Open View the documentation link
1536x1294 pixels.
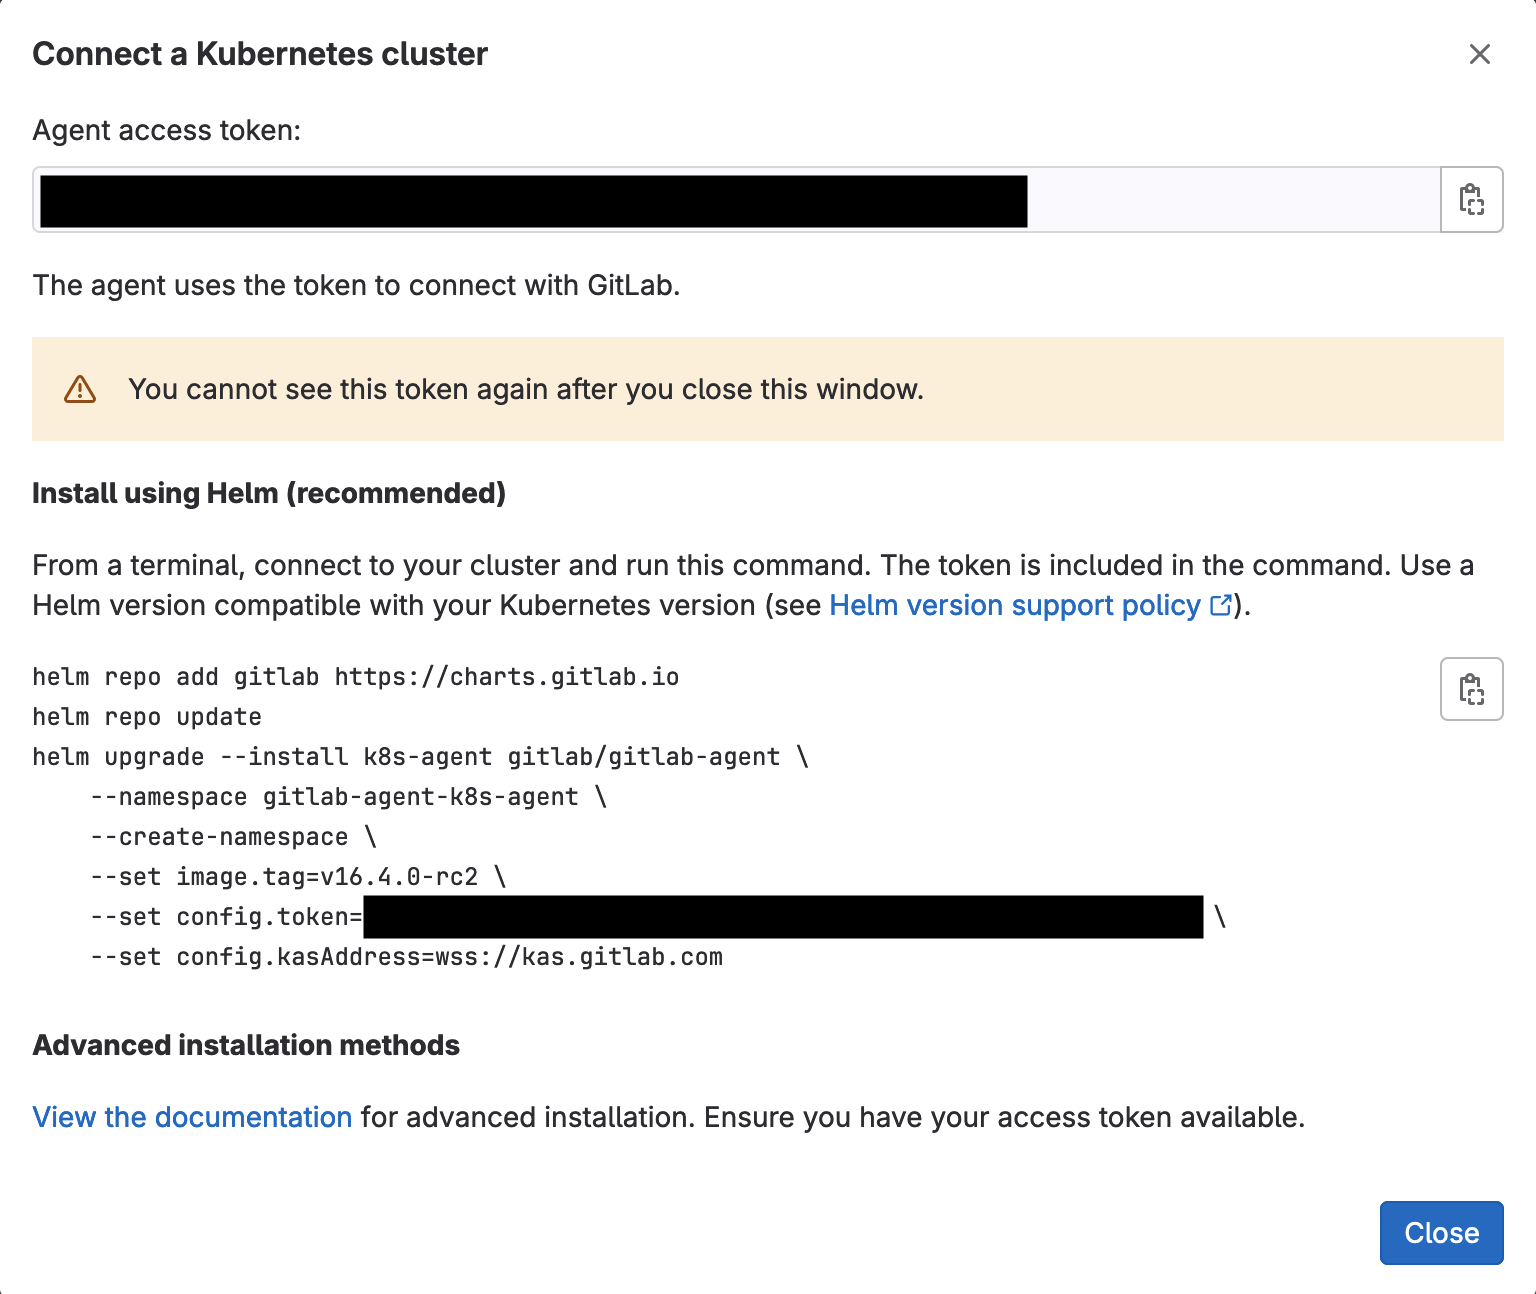coord(191,1117)
